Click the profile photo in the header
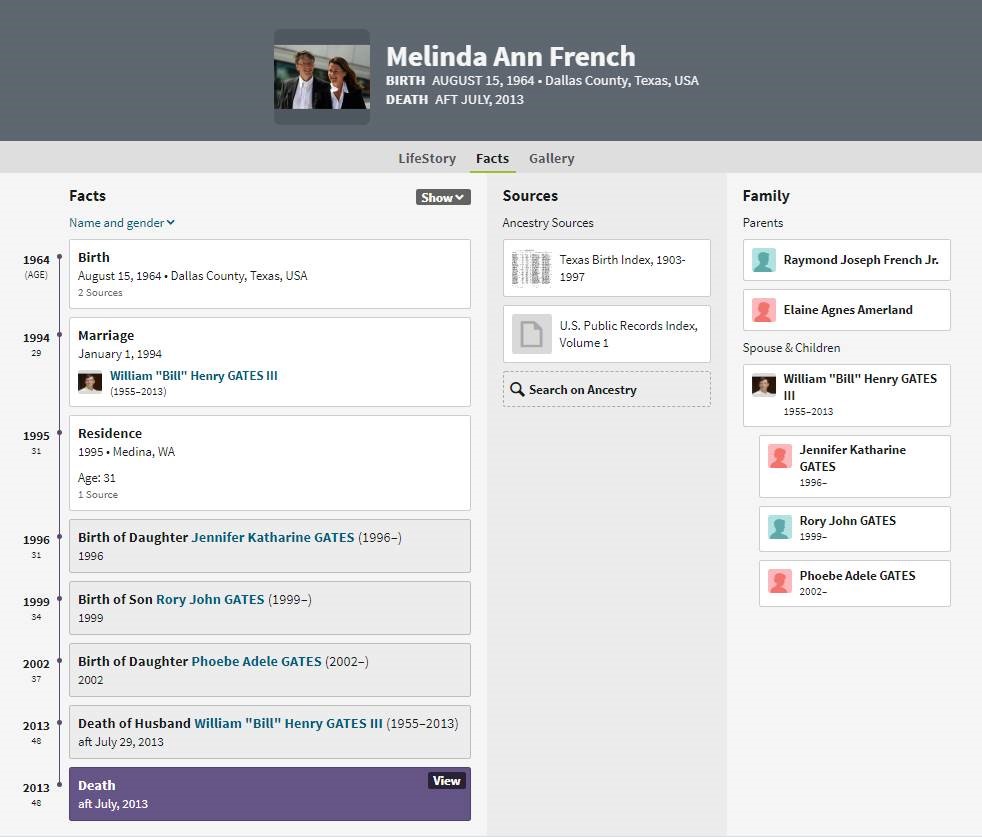 click(x=321, y=77)
